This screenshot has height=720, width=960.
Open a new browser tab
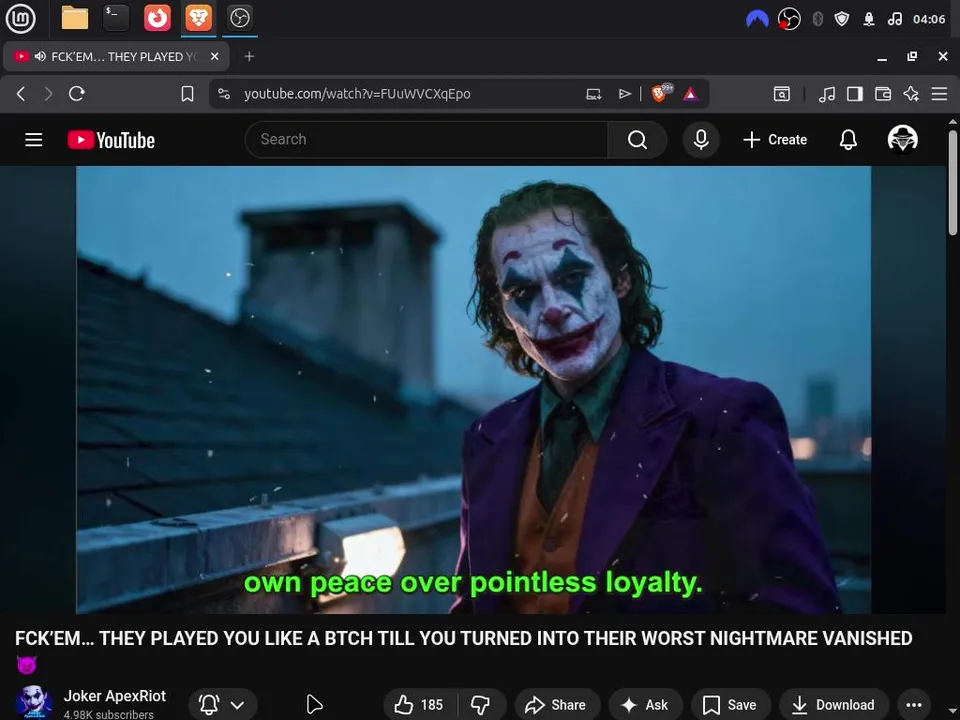pyautogui.click(x=249, y=56)
